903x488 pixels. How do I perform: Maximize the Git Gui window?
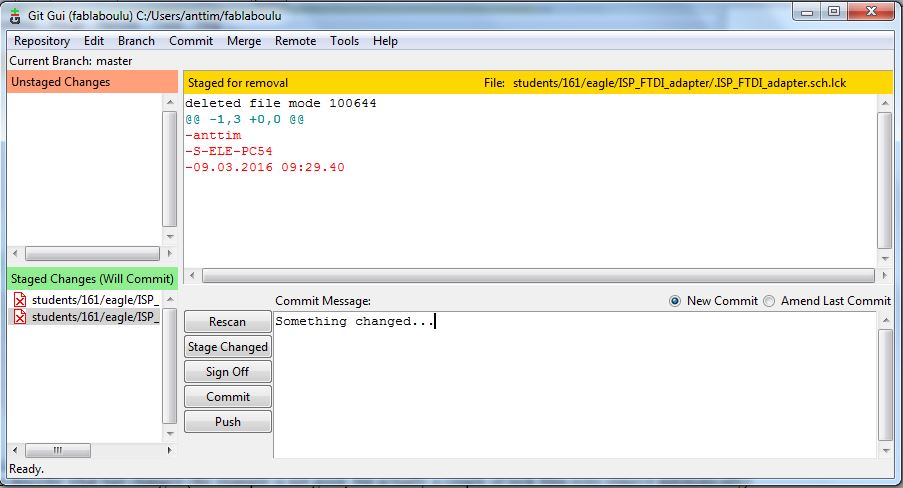(833, 12)
